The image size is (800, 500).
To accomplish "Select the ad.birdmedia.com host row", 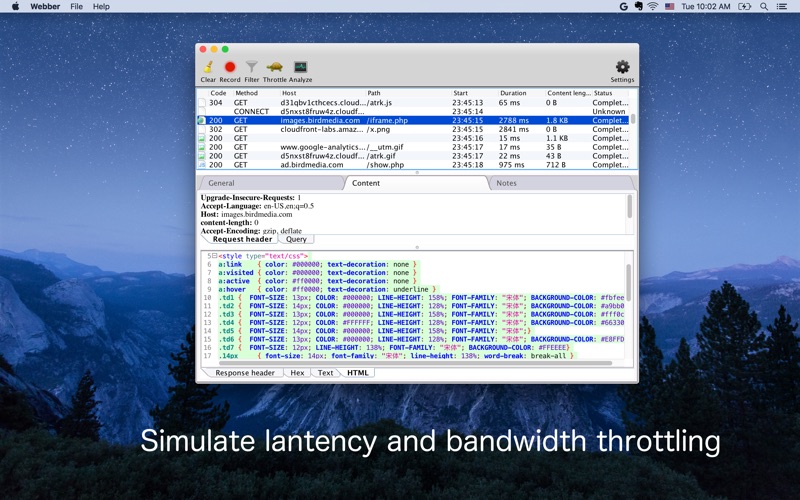I will point(413,165).
